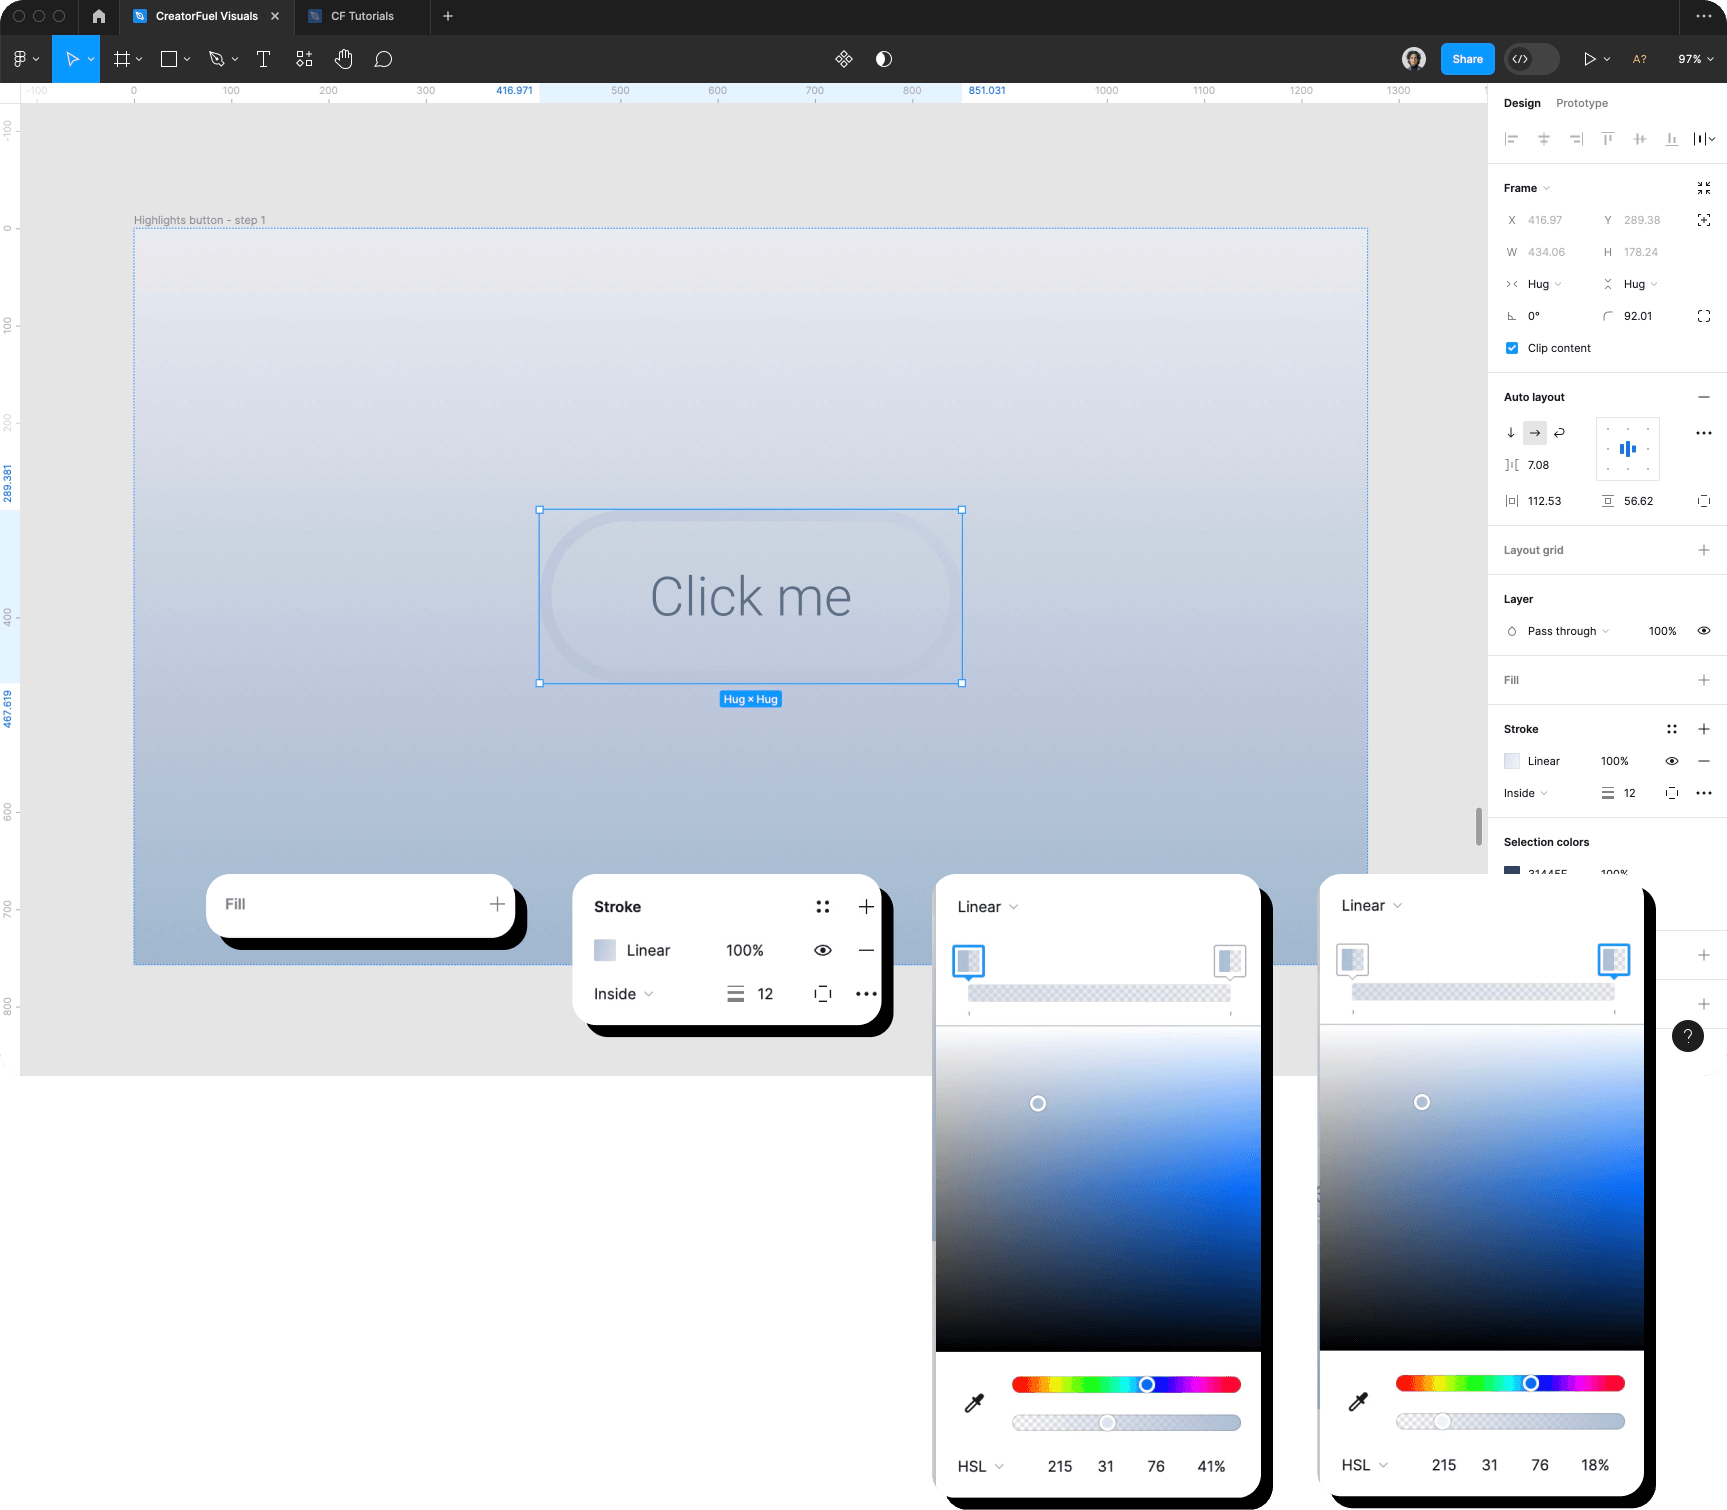Click the Present play icon
Image resolution: width=1727 pixels, height=1510 pixels.
click(1589, 59)
